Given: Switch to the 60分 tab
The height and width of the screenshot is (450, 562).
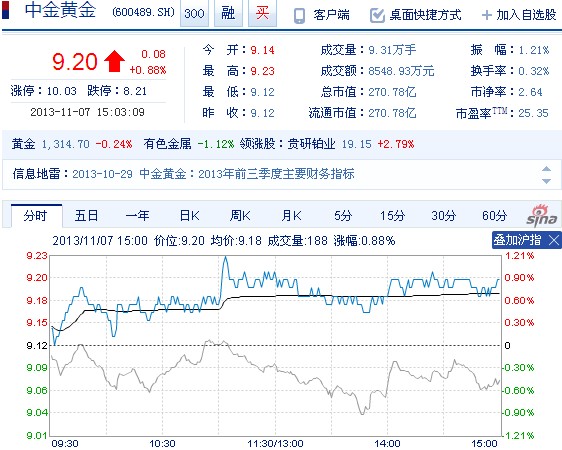Looking at the screenshot, I should pos(495,216).
